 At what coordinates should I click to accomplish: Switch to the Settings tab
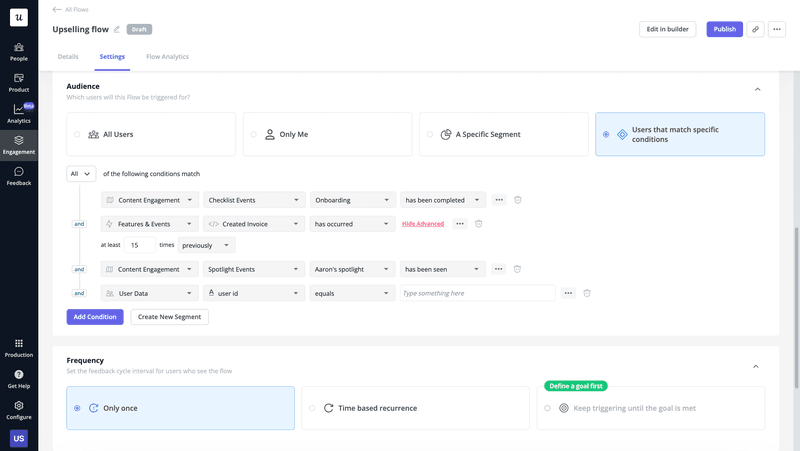pos(112,57)
